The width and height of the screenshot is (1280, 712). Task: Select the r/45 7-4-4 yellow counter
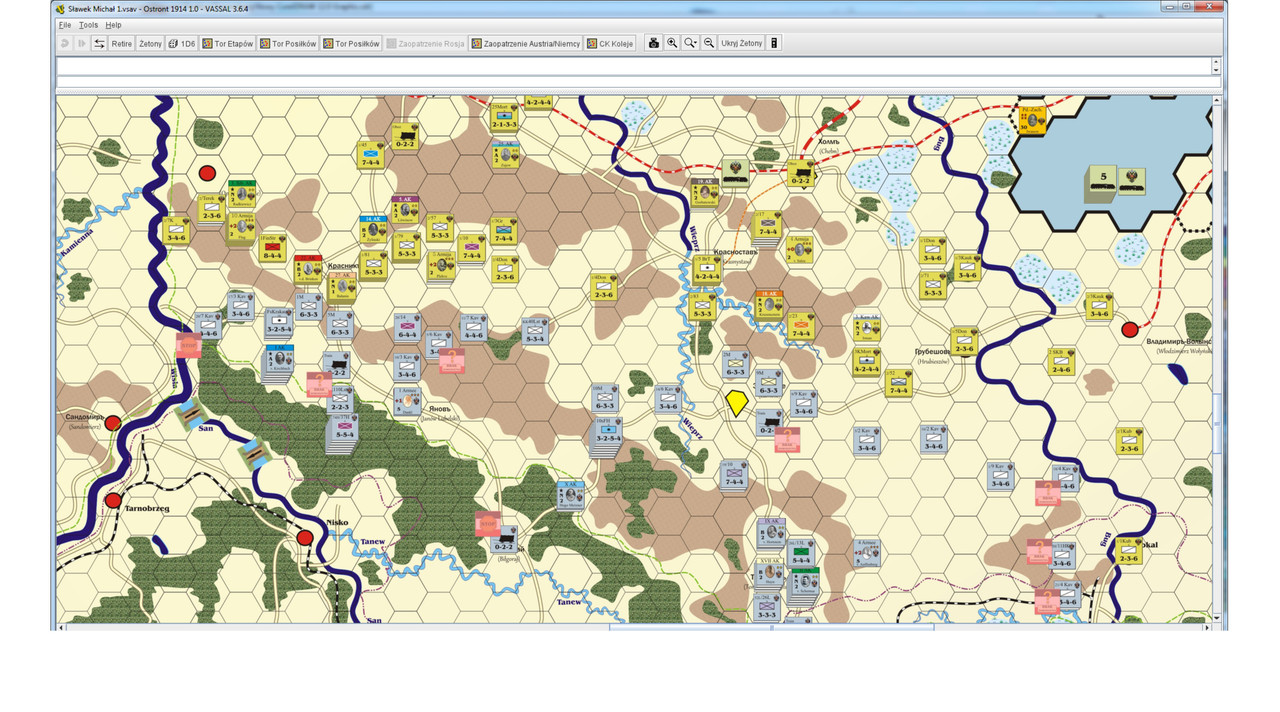point(371,153)
